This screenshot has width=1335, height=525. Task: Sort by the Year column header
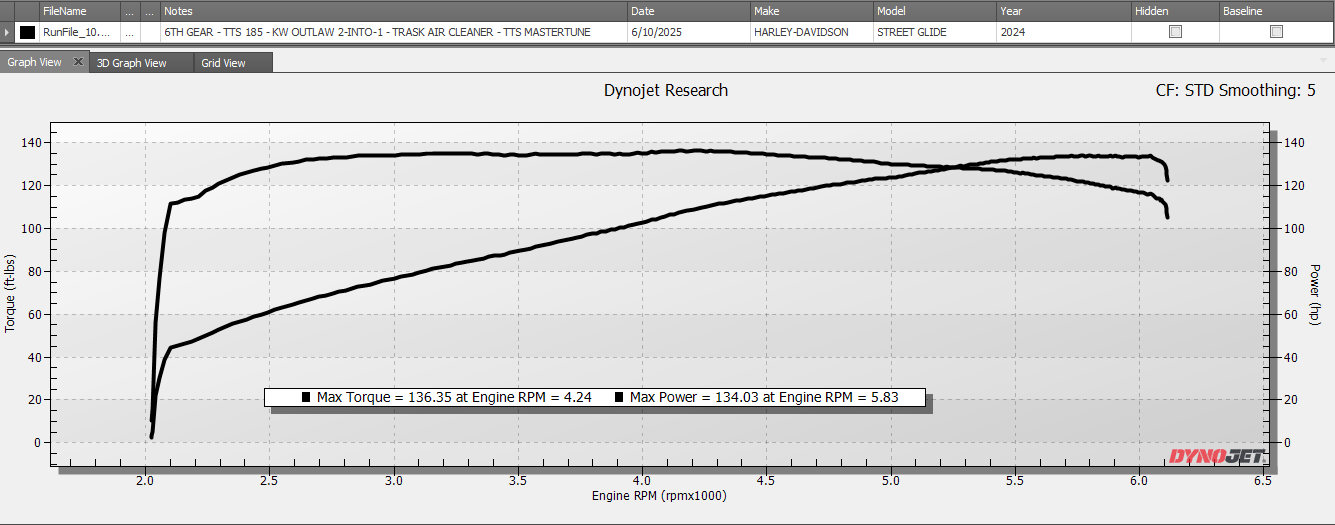[1064, 11]
